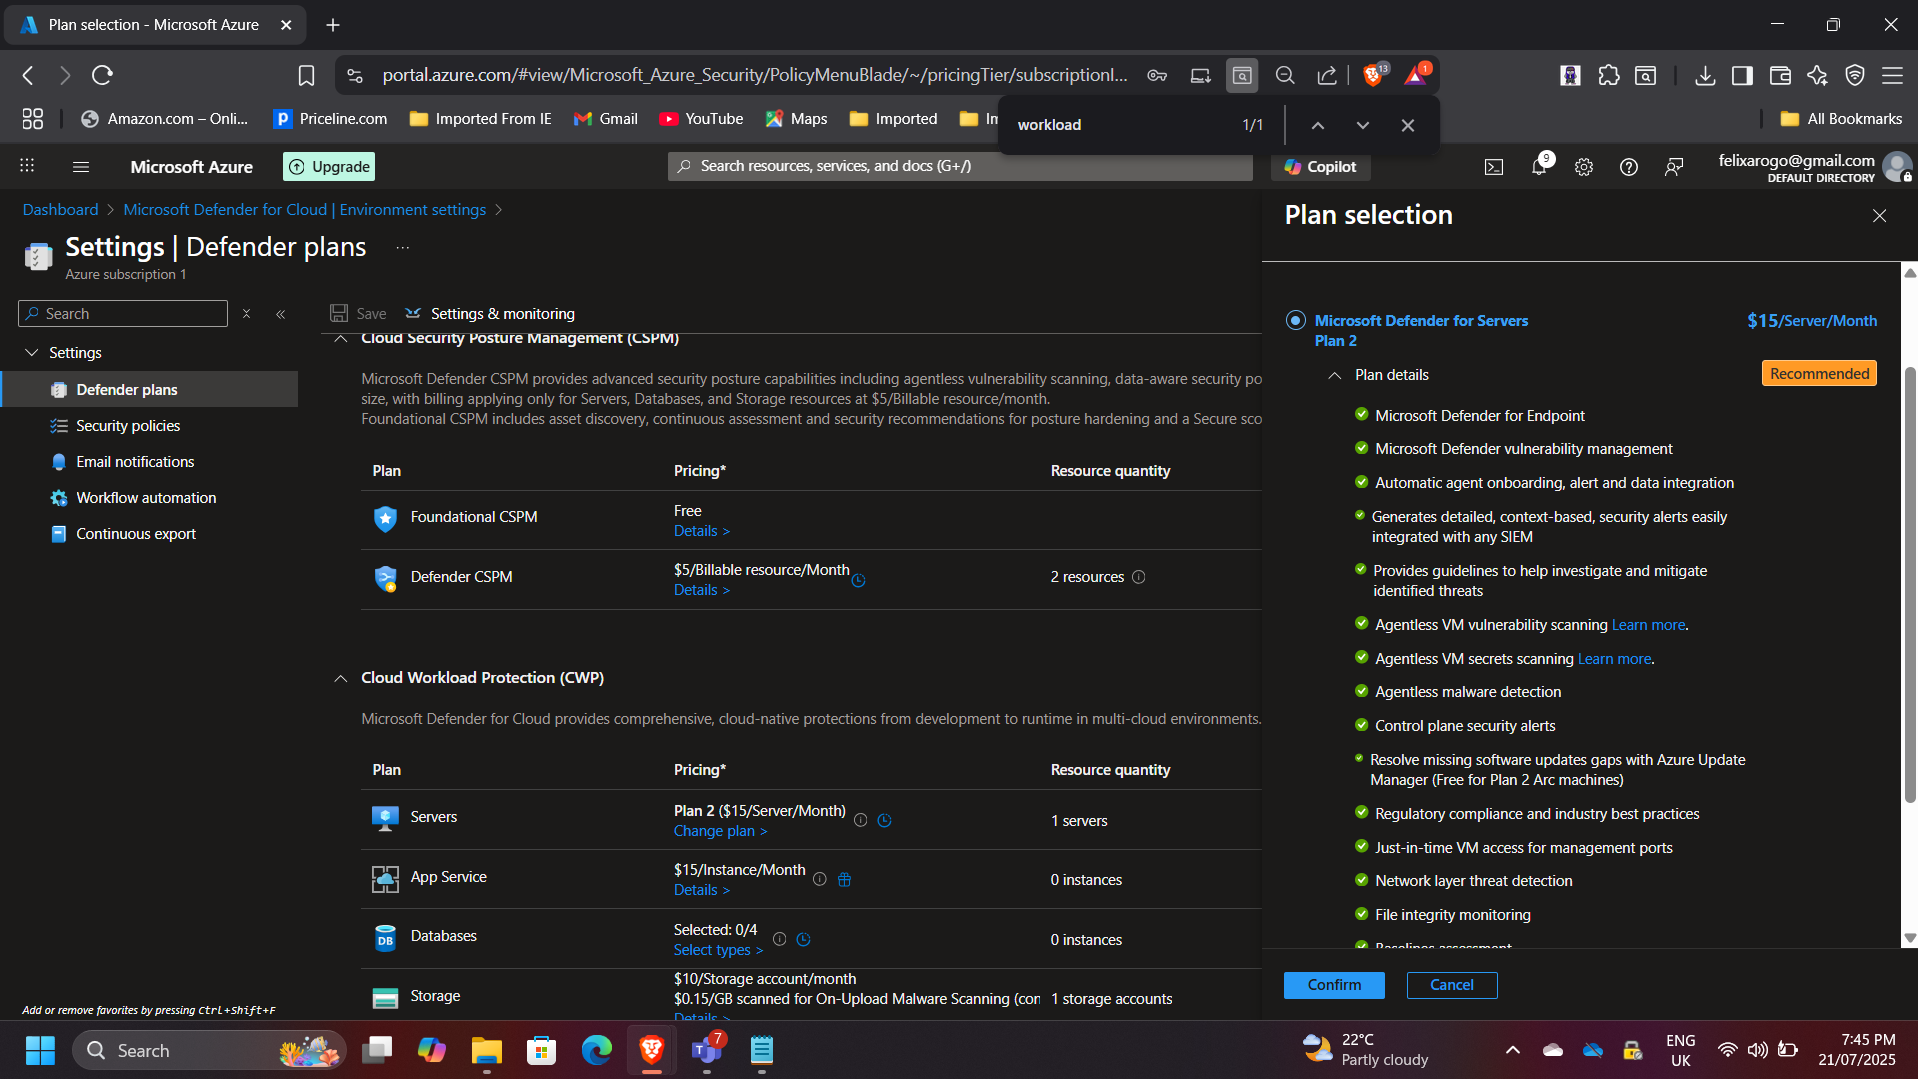The width and height of the screenshot is (1918, 1079).
Task: Open Workflow automation menu item
Action: (x=146, y=498)
